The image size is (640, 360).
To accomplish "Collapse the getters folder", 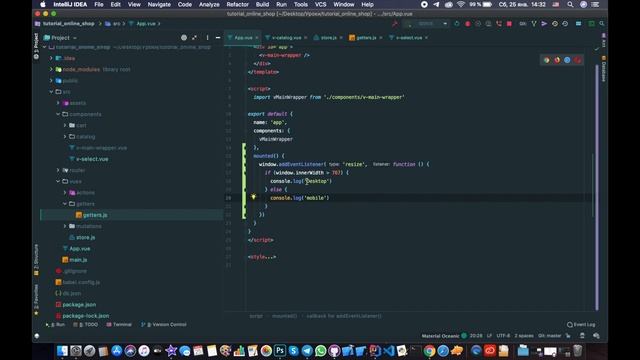I will click(x=65, y=204).
